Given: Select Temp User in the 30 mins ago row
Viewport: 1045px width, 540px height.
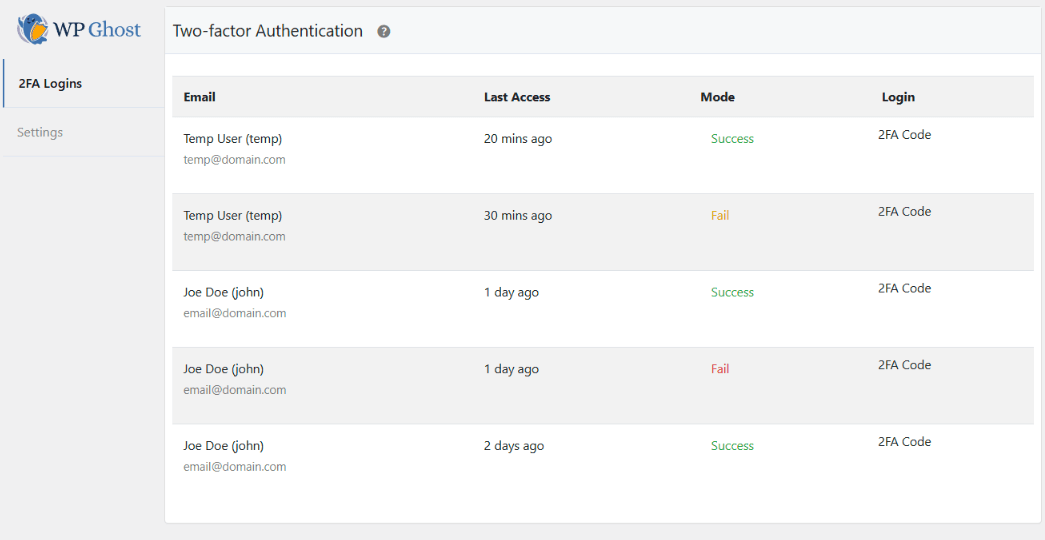Looking at the screenshot, I should tap(233, 215).
